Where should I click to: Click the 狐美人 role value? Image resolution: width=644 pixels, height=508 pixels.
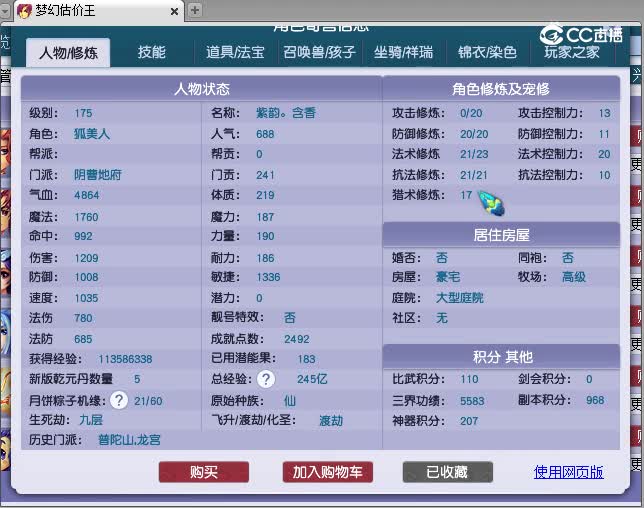[x=92, y=134]
